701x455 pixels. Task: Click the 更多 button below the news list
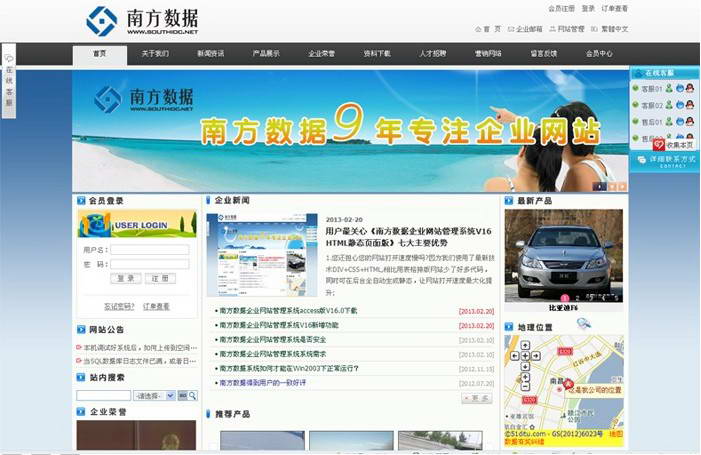477,398
